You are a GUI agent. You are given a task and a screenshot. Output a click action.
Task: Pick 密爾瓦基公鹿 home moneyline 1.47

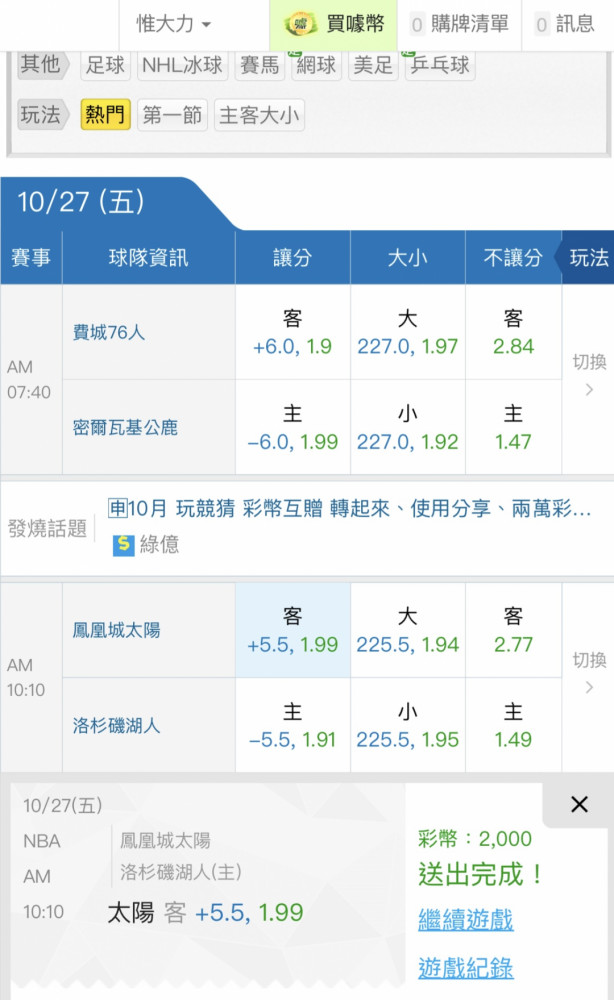tap(513, 427)
